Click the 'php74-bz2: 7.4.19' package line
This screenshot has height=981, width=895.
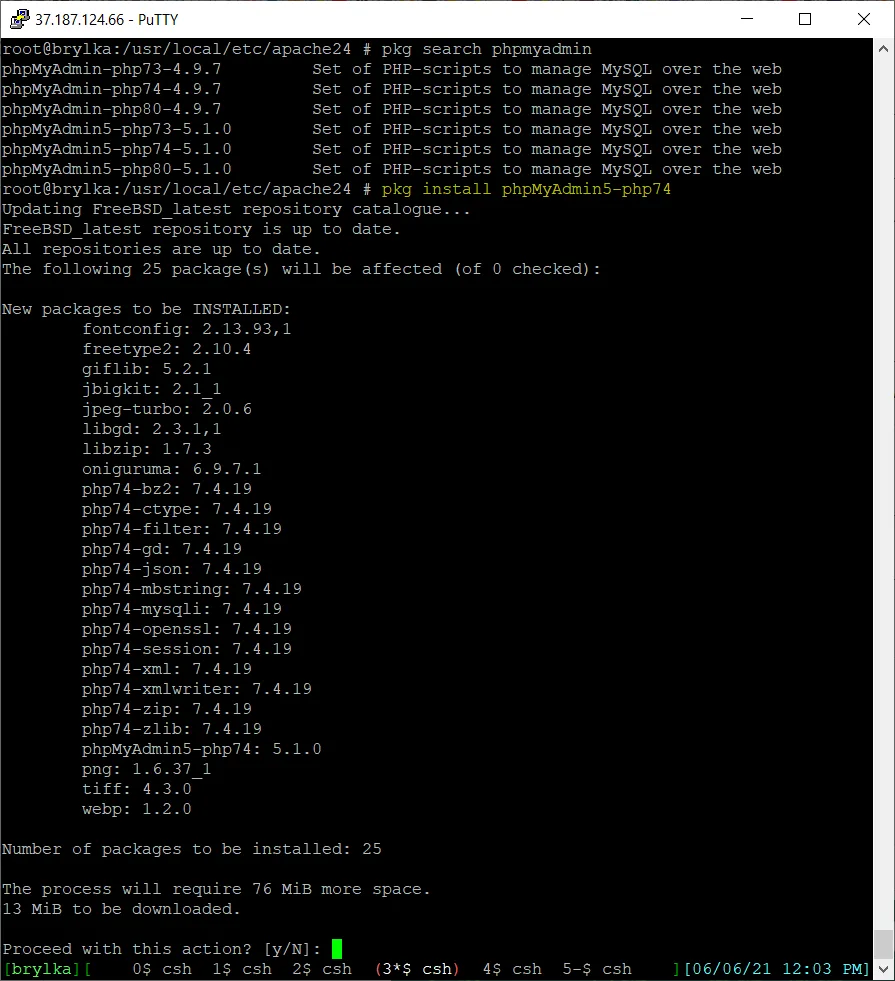[166, 489]
